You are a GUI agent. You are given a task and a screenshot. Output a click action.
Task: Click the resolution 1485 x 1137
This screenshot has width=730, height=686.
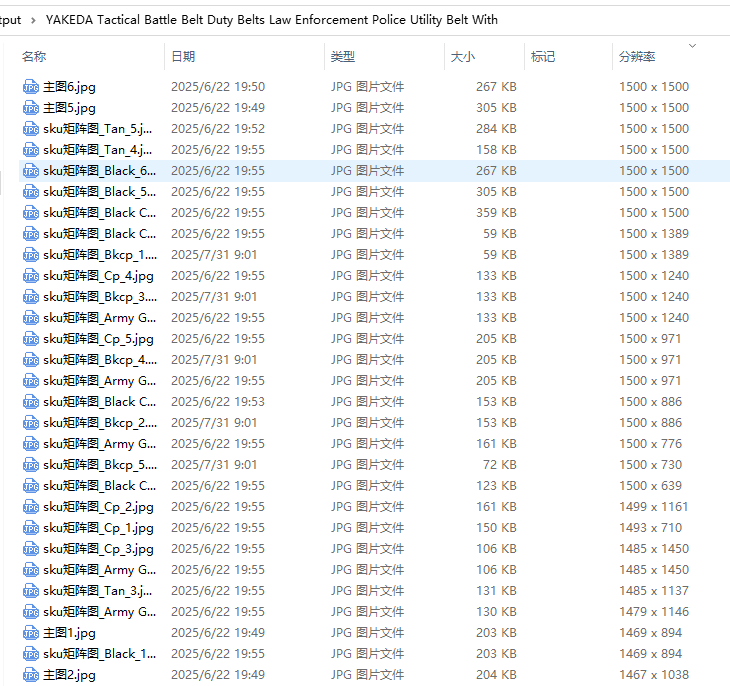[x=654, y=591]
